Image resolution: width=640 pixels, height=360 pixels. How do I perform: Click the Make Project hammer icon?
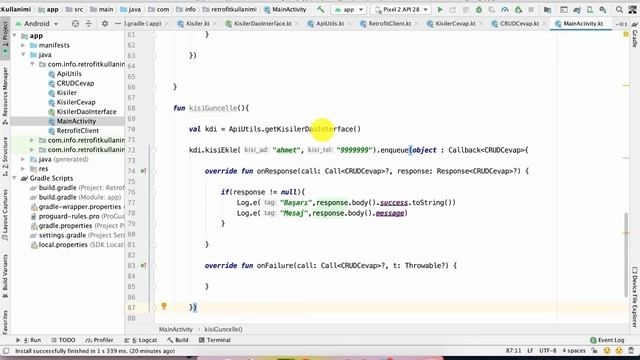[321, 9]
